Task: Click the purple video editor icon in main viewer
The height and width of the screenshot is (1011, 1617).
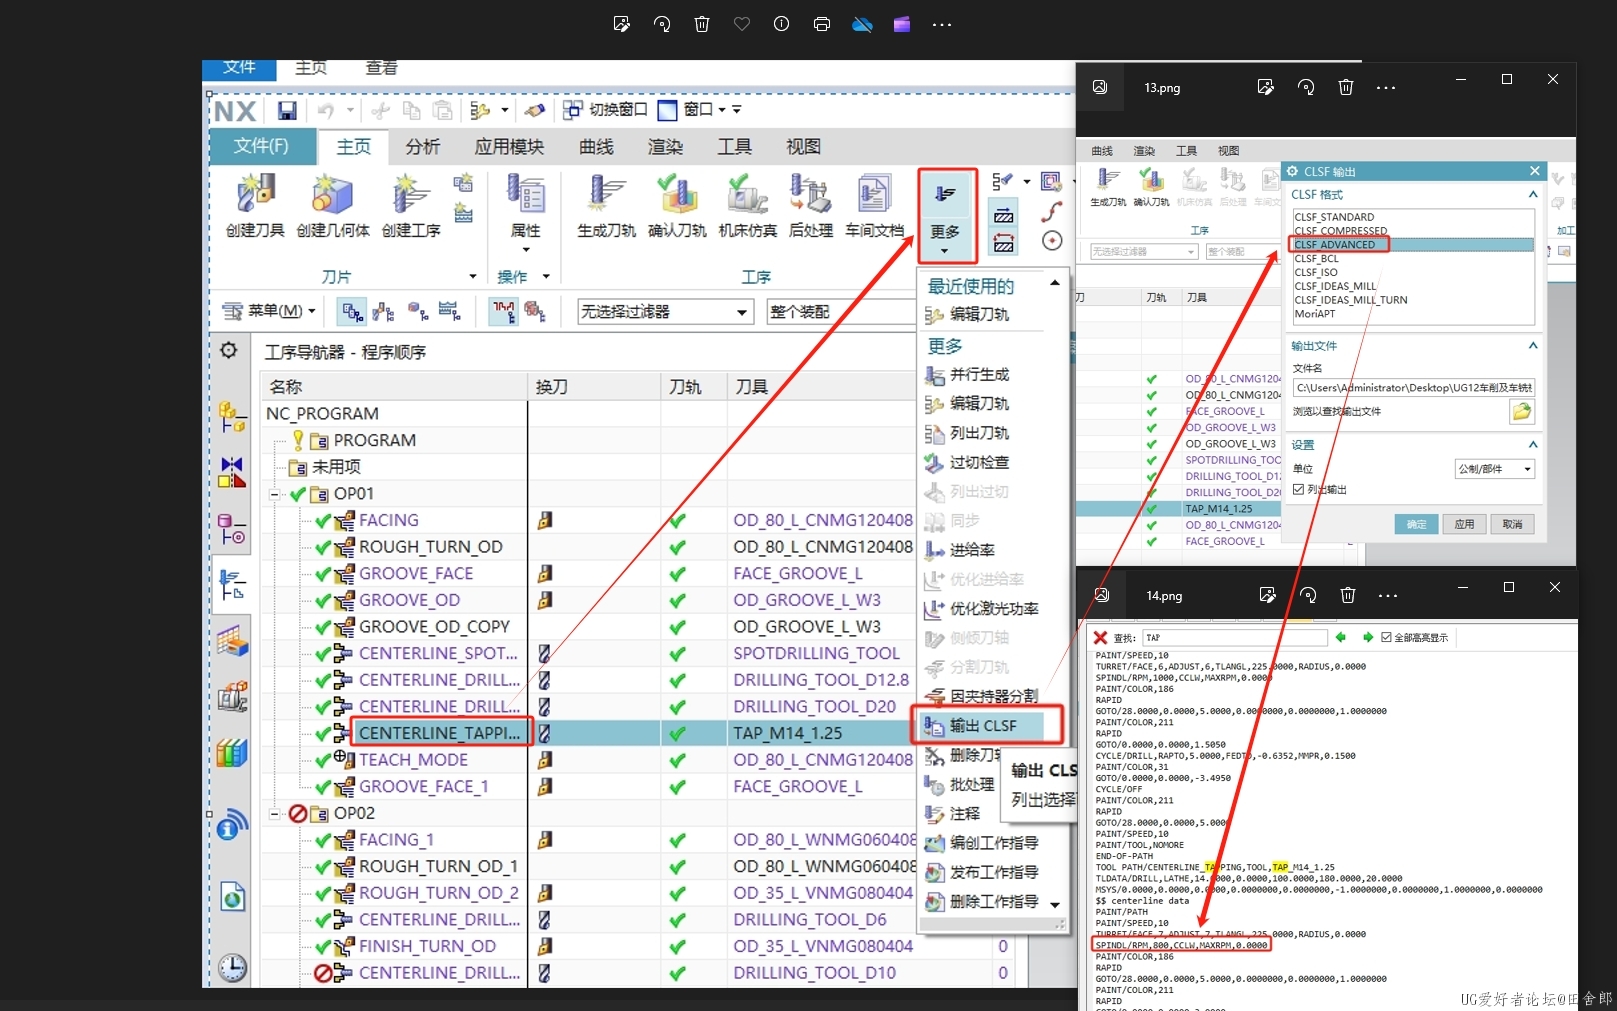Action: [x=902, y=24]
